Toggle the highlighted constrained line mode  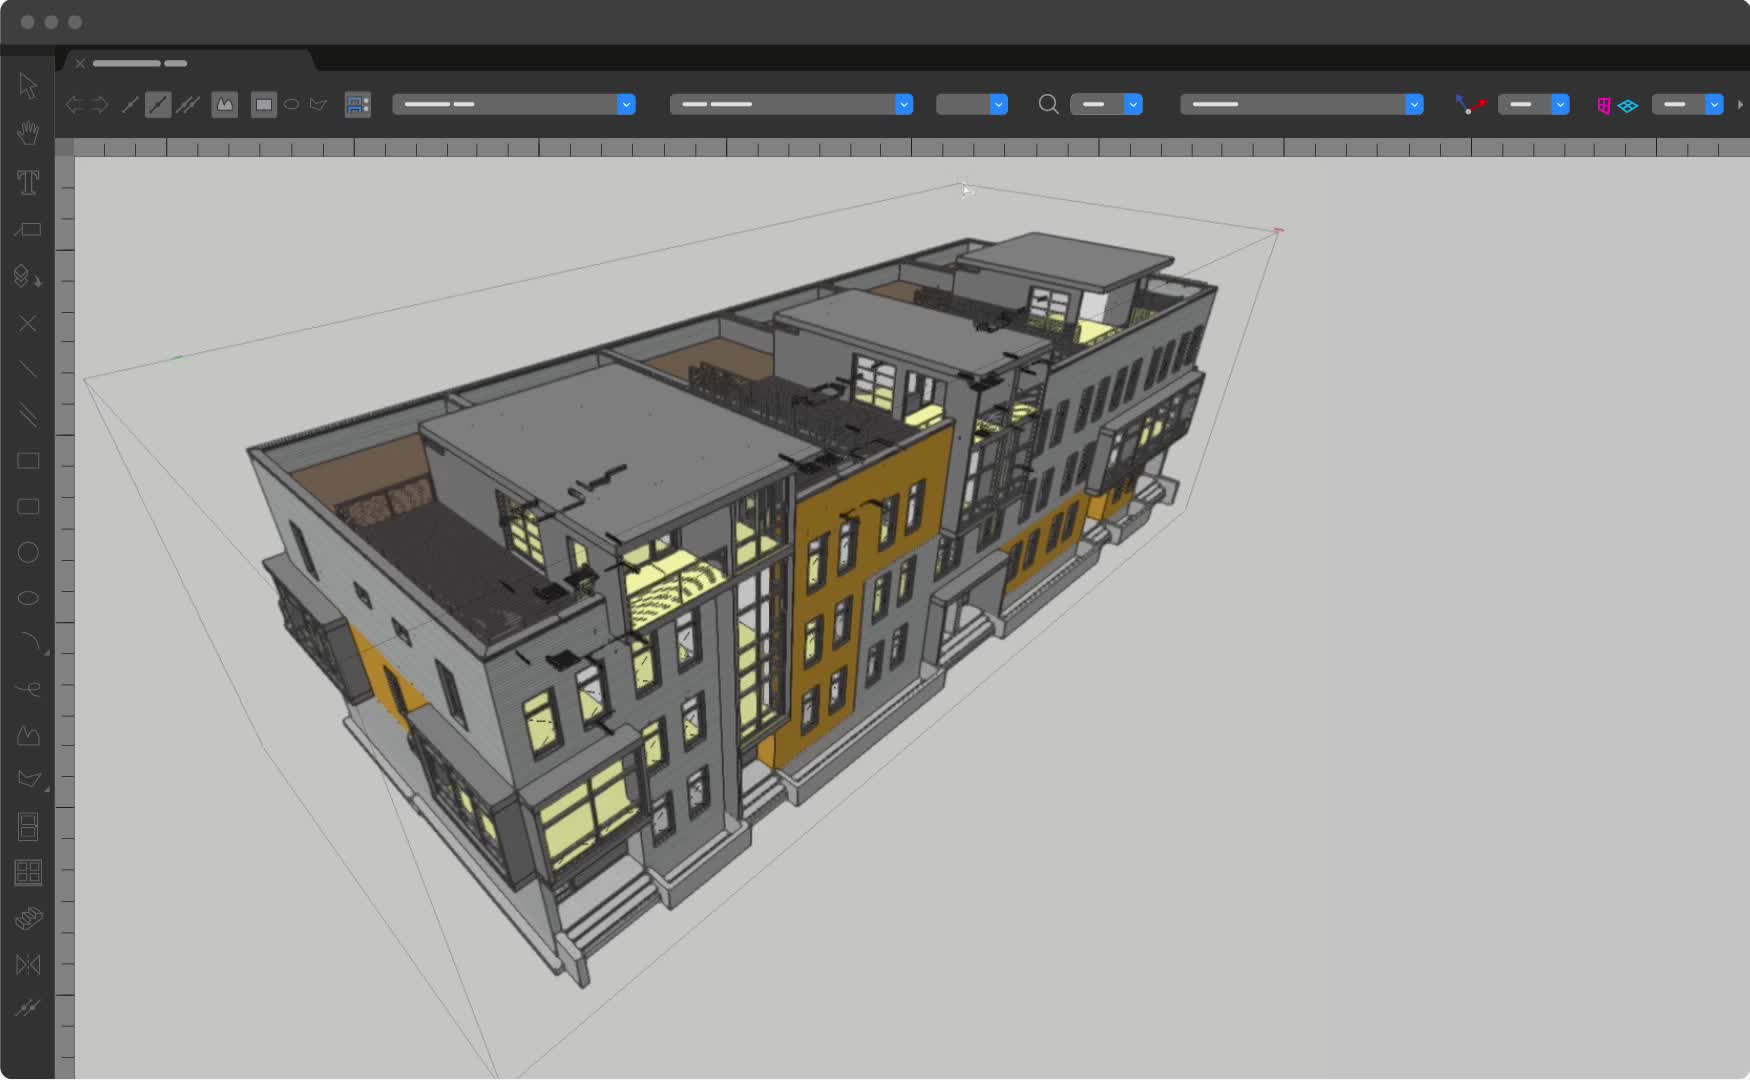click(x=158, y=104)
